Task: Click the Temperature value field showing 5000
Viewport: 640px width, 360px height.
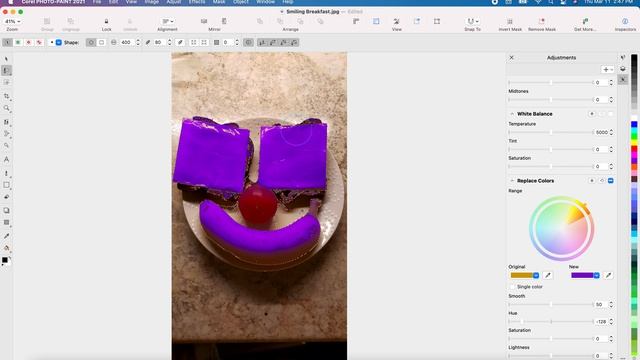Action: (x=601, y=132)
